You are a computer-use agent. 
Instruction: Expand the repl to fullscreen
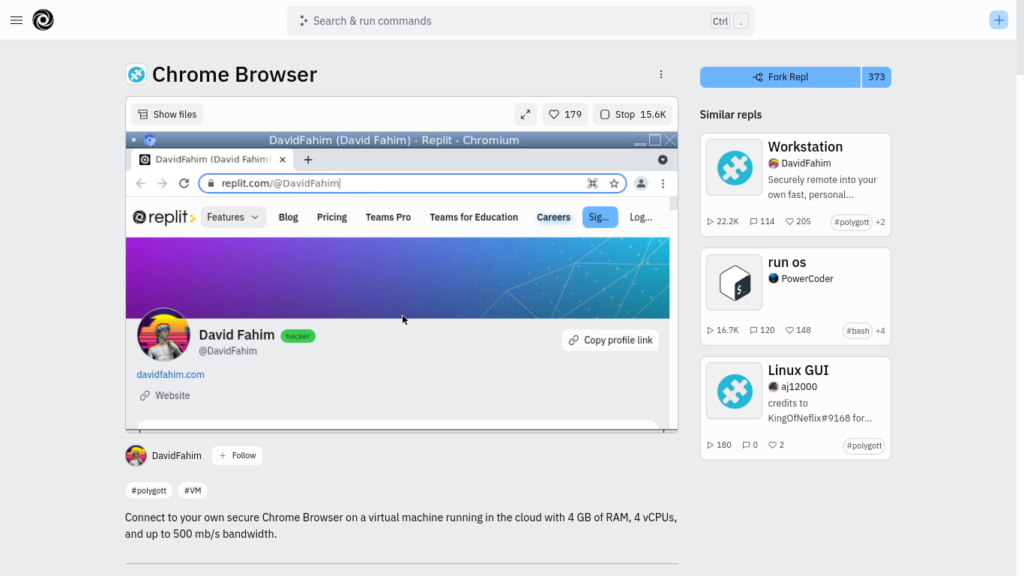(x=525, y=114)
